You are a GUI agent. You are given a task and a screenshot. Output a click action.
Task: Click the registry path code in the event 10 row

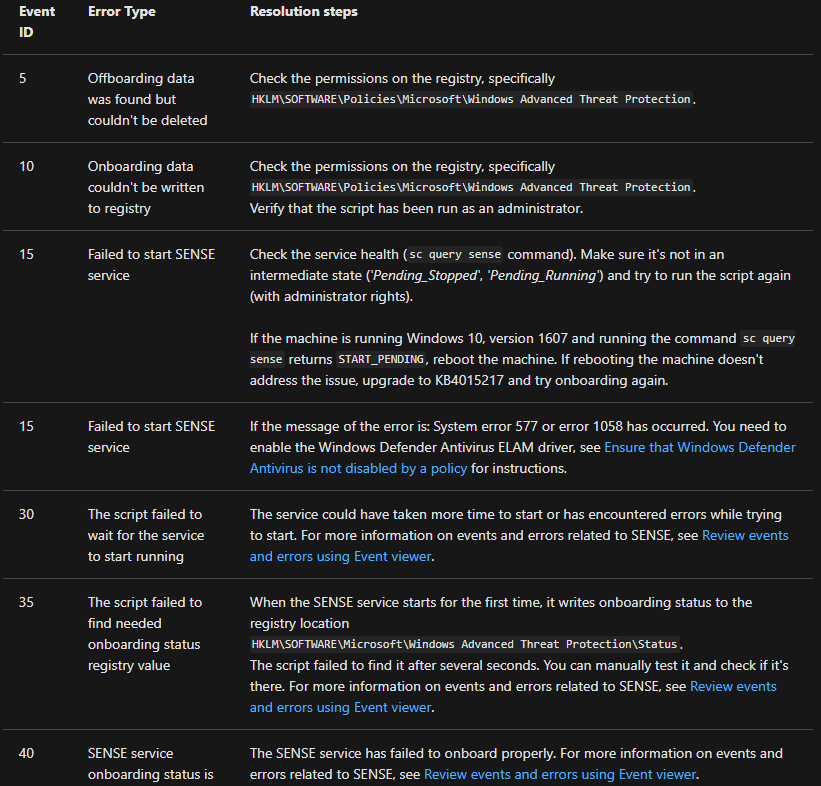coord(471,187)
